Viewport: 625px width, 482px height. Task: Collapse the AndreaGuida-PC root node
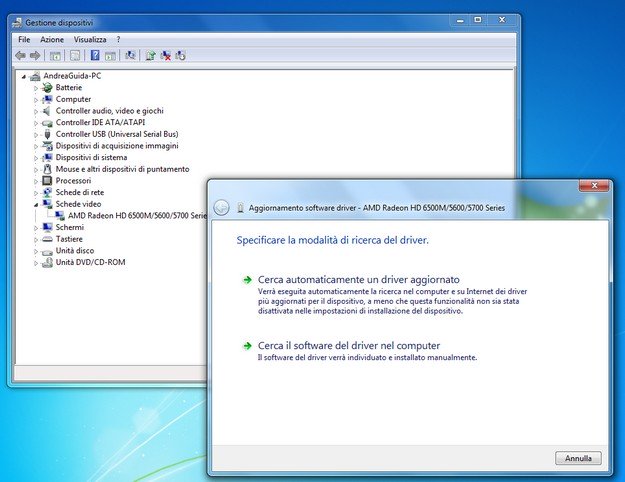pyautogui.click(x=24, y=76)
